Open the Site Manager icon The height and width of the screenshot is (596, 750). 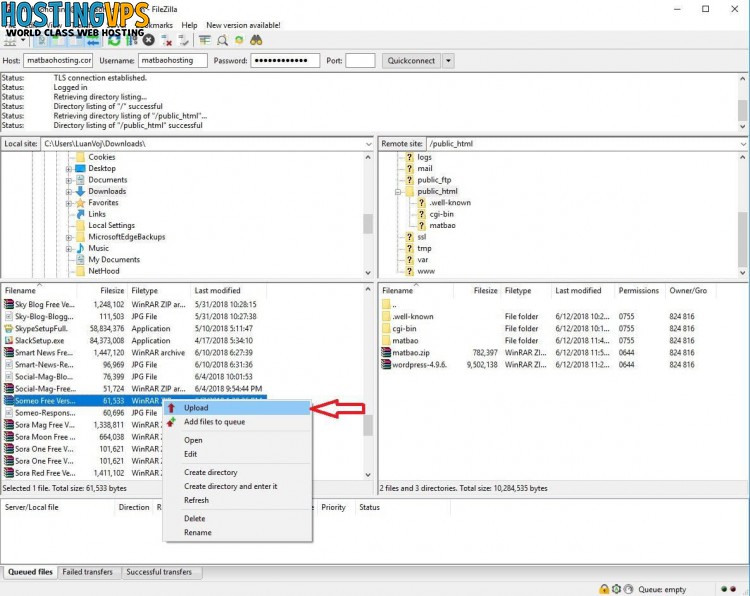coord(10,41)
